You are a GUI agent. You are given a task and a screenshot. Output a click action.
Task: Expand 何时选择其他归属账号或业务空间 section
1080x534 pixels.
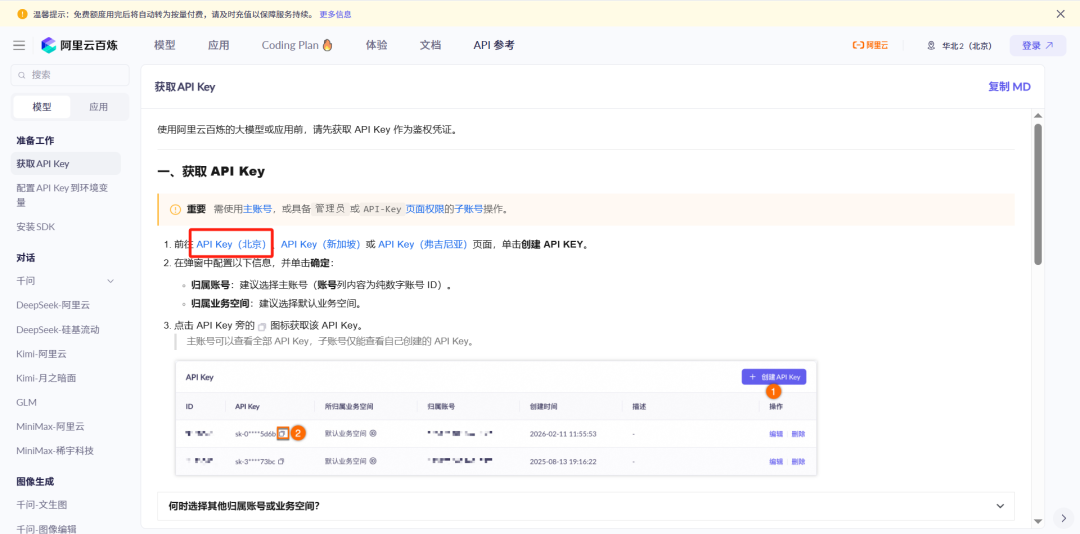pyautogui.click(x=585, y=506)
